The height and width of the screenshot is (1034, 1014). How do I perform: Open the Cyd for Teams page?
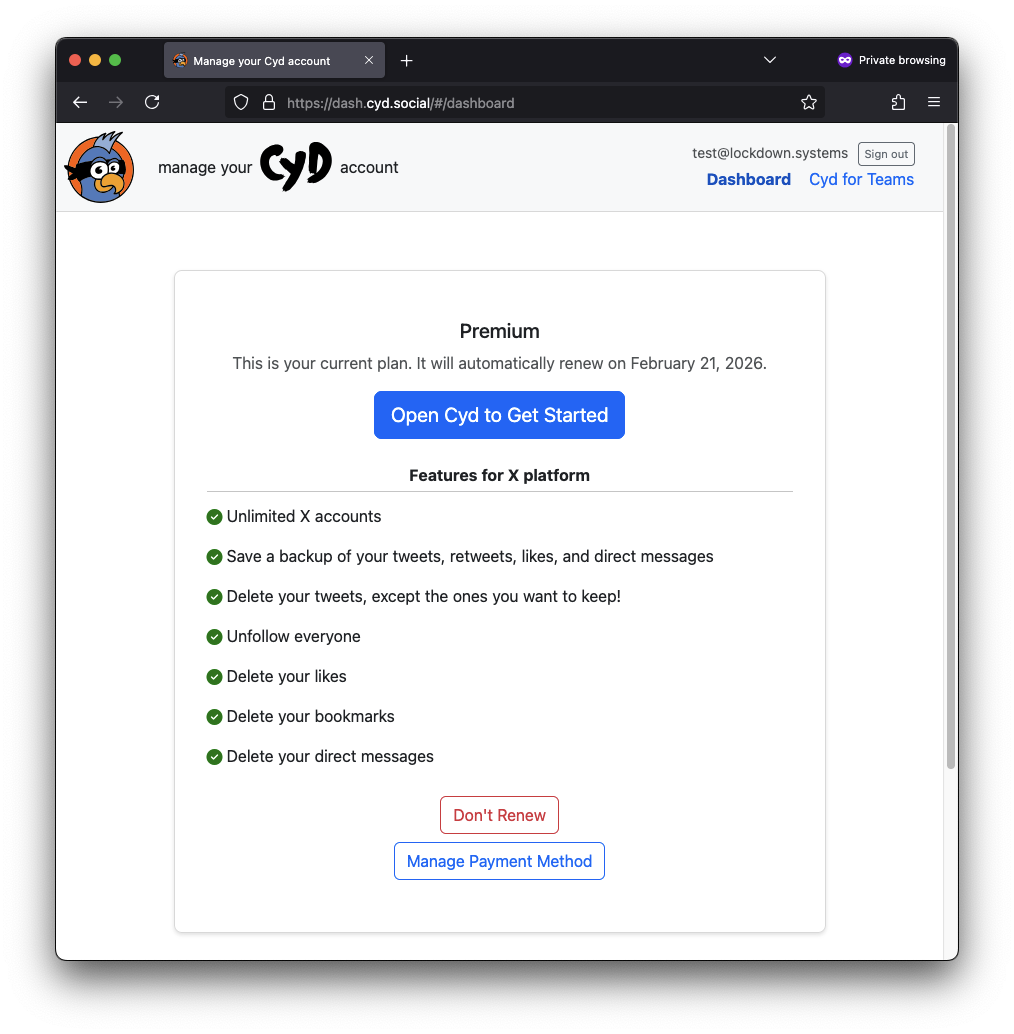point(861,179)
